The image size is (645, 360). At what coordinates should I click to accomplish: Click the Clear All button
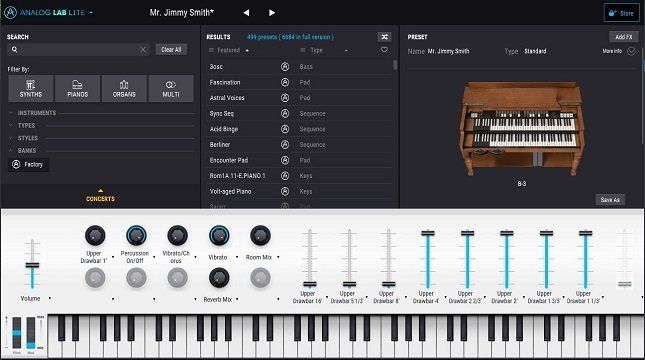pos(171,49)
